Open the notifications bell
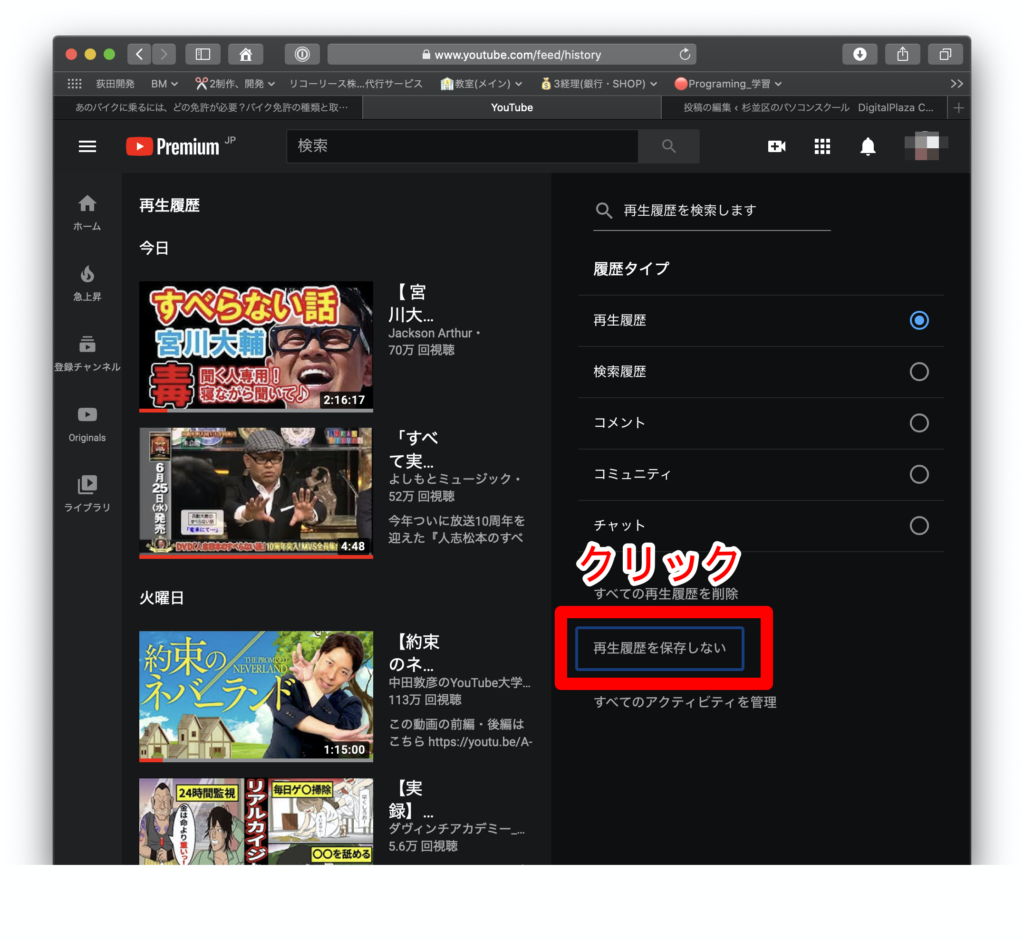The image size is (1024, 940). pyautogui.click(x=868, y=147)
